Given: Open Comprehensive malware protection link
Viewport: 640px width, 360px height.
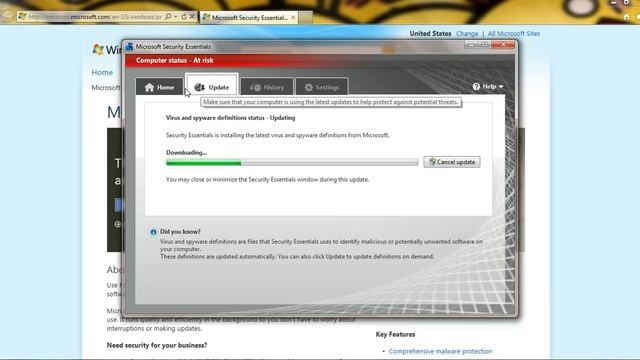Looking at the screenshot, I should 440,351.
